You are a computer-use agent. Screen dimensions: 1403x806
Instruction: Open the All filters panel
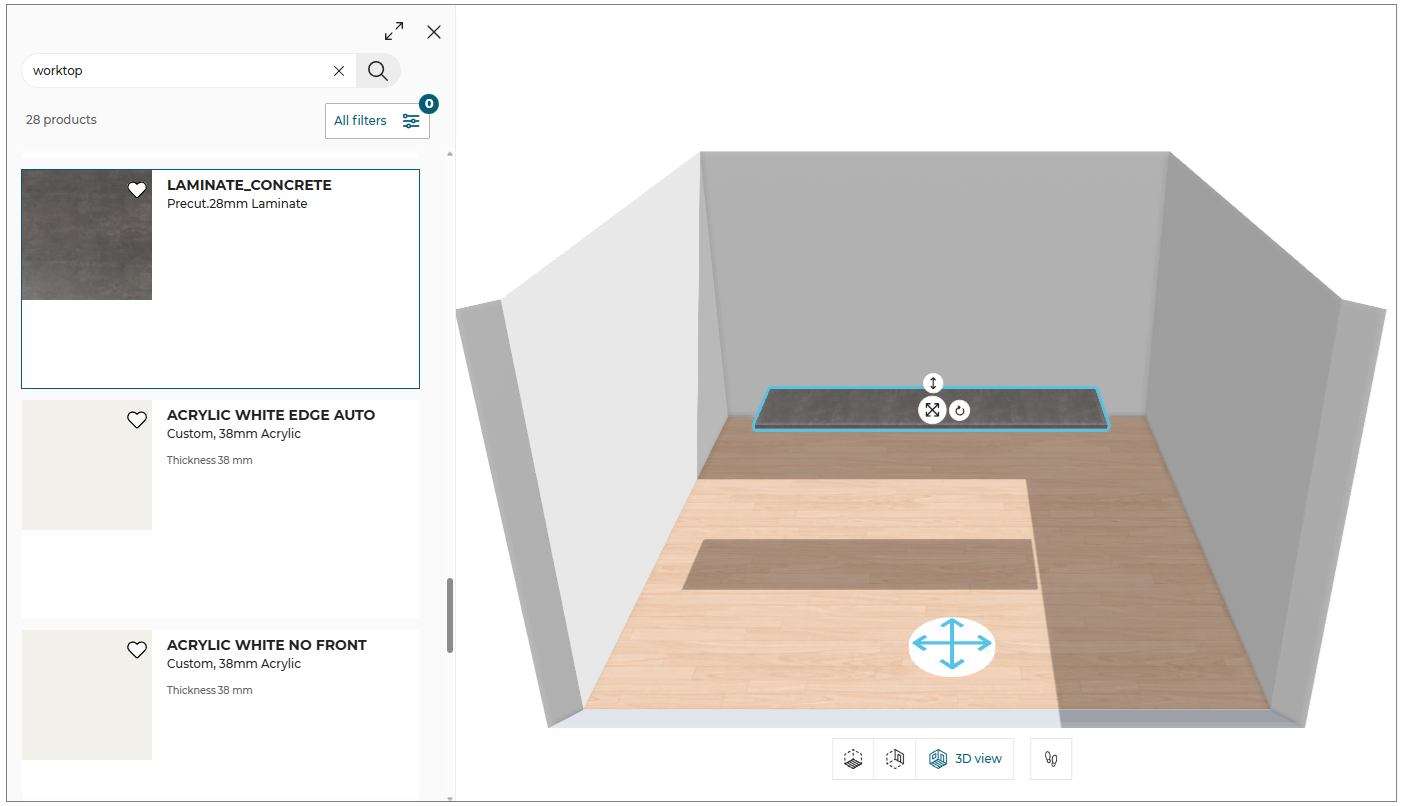[x=377, y=121]
